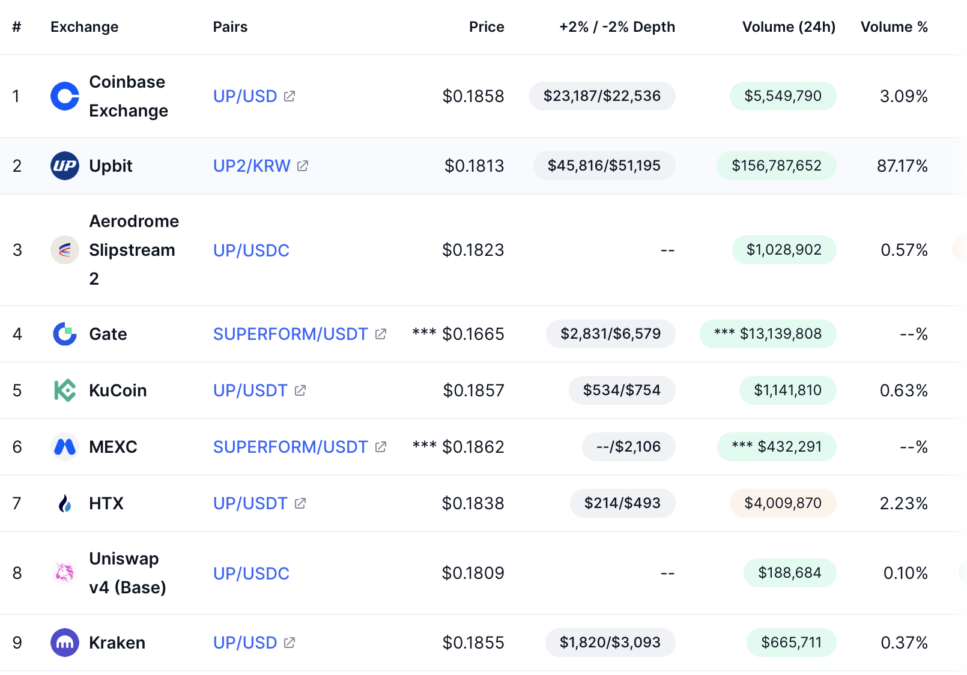This screenshot has width=967, height=675.
Task: Open external link icon beside Coinbase UP/USD
Action: click(289, 96)
